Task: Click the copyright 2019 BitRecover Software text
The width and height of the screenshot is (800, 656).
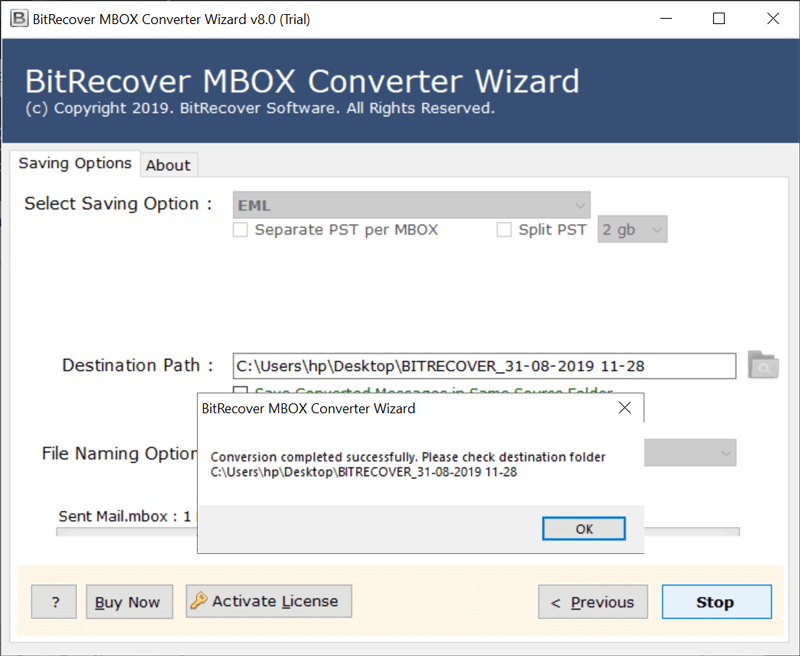Action: [x=260, y=108]
